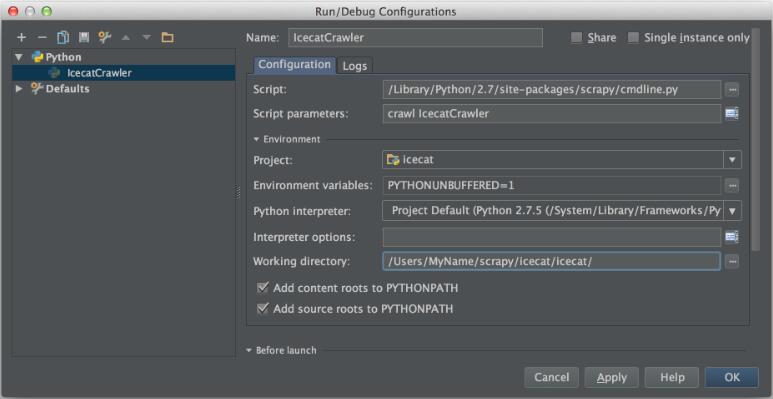Image resolution: width=773 pixels, height=399 pixels.
Task: Click the vertical scrollbar on the right
Action: pos(756,140)
